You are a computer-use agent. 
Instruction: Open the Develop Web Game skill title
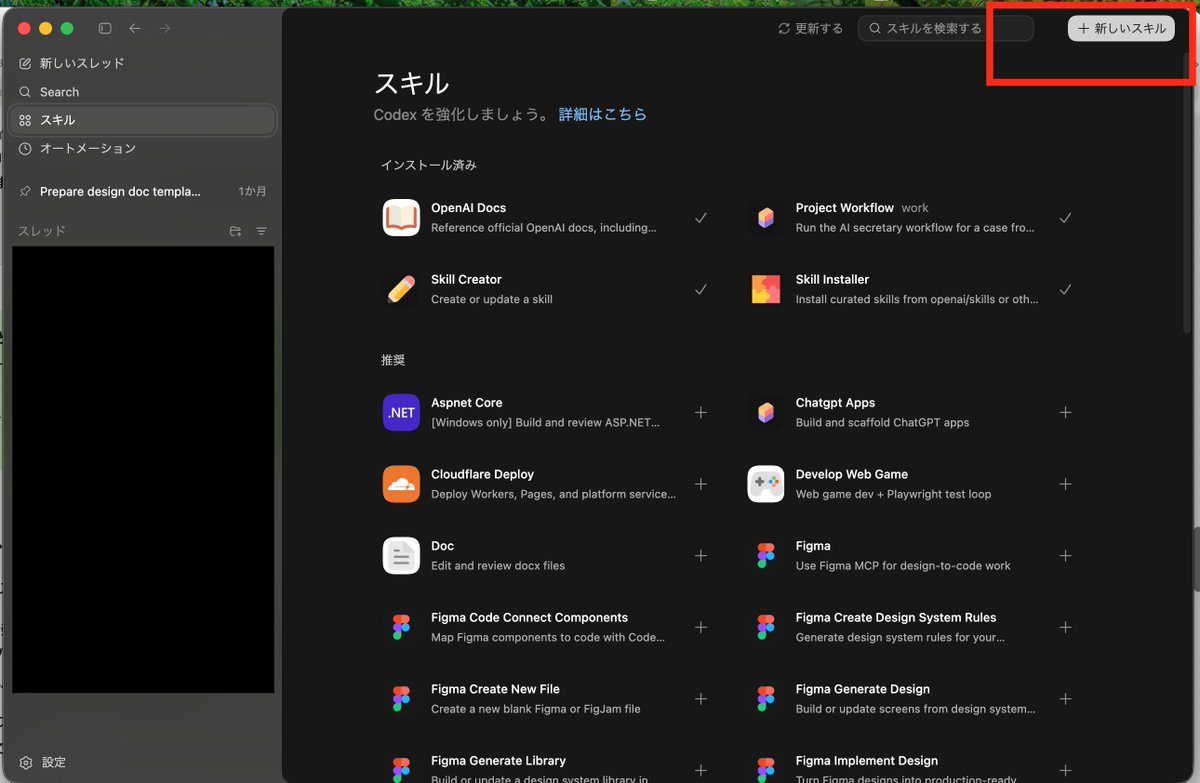pyautogui.click(x=852, y=474)
